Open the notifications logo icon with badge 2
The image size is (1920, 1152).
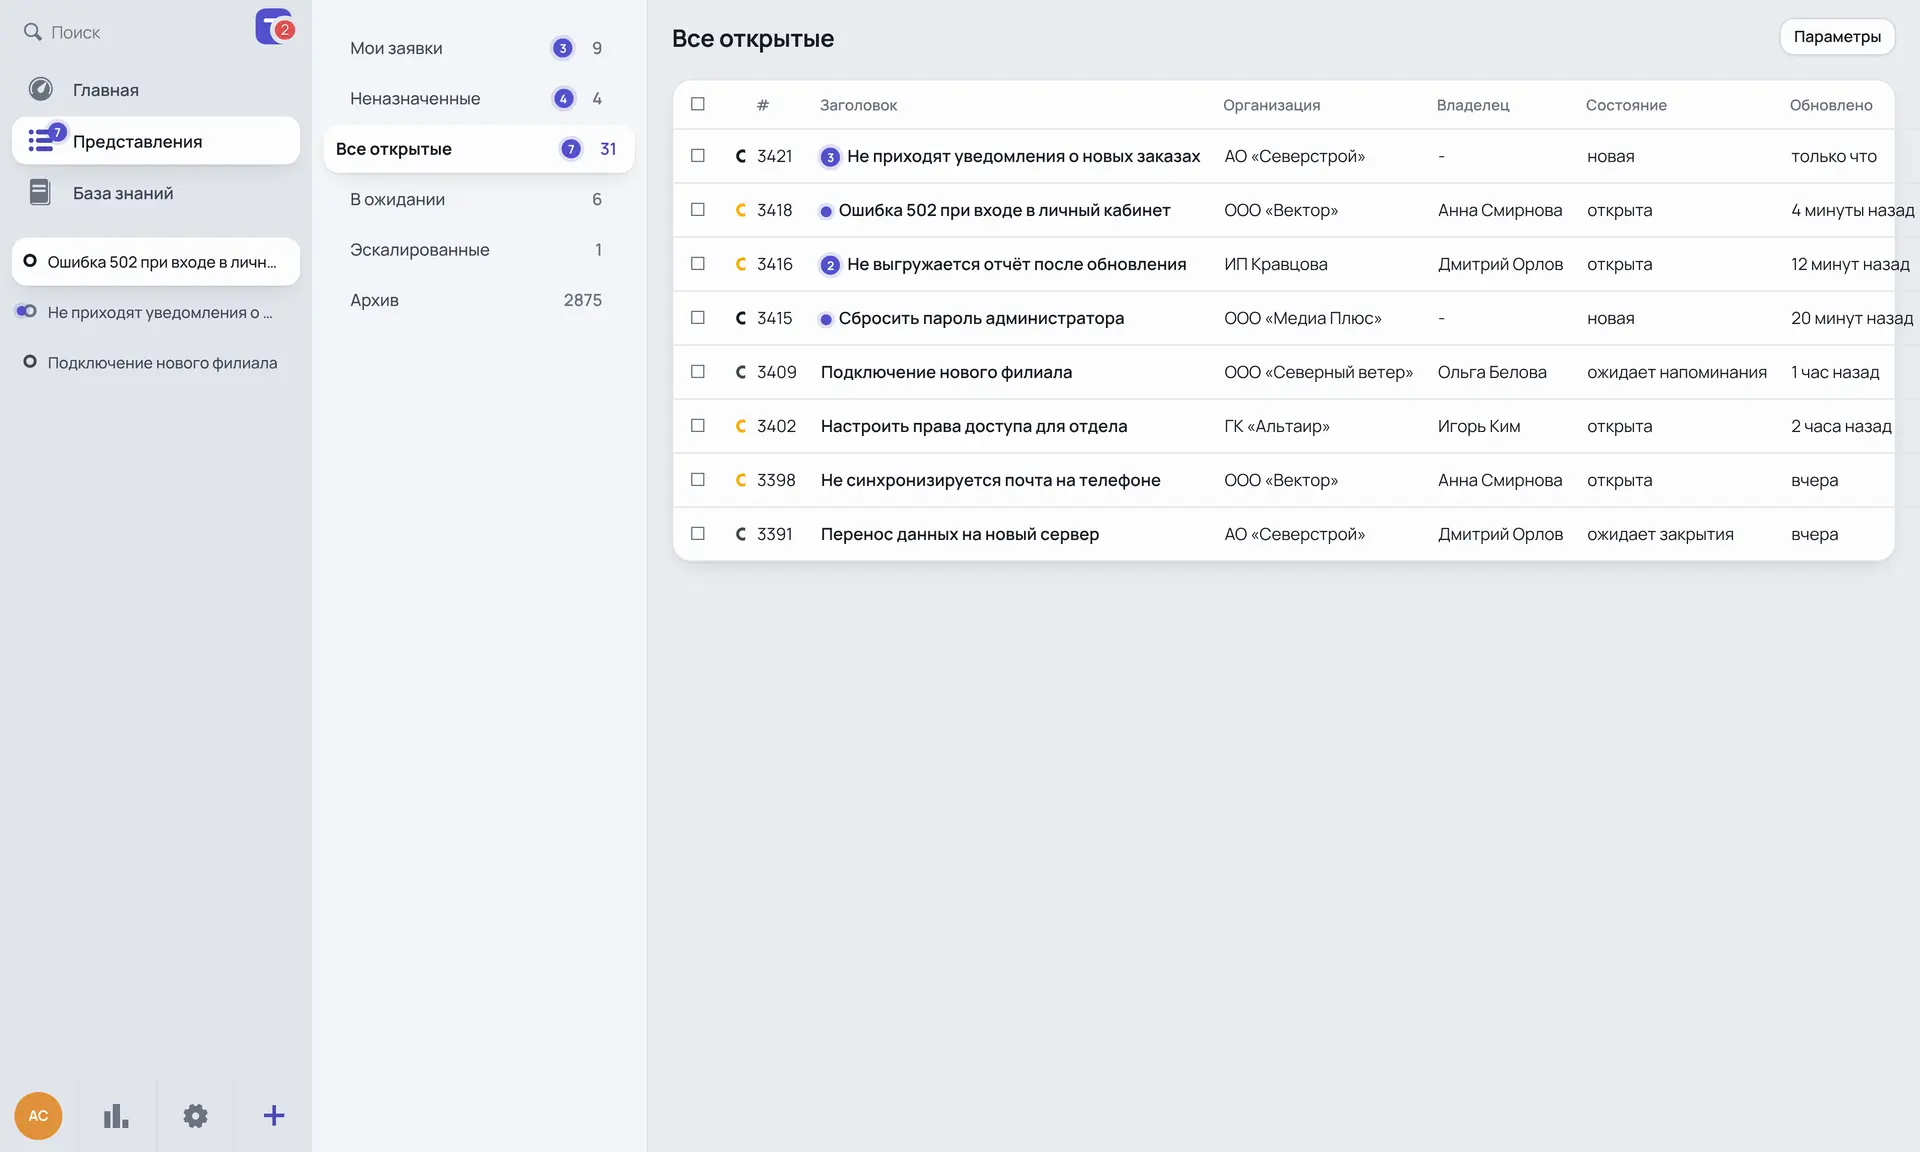(x=274, y=27)
